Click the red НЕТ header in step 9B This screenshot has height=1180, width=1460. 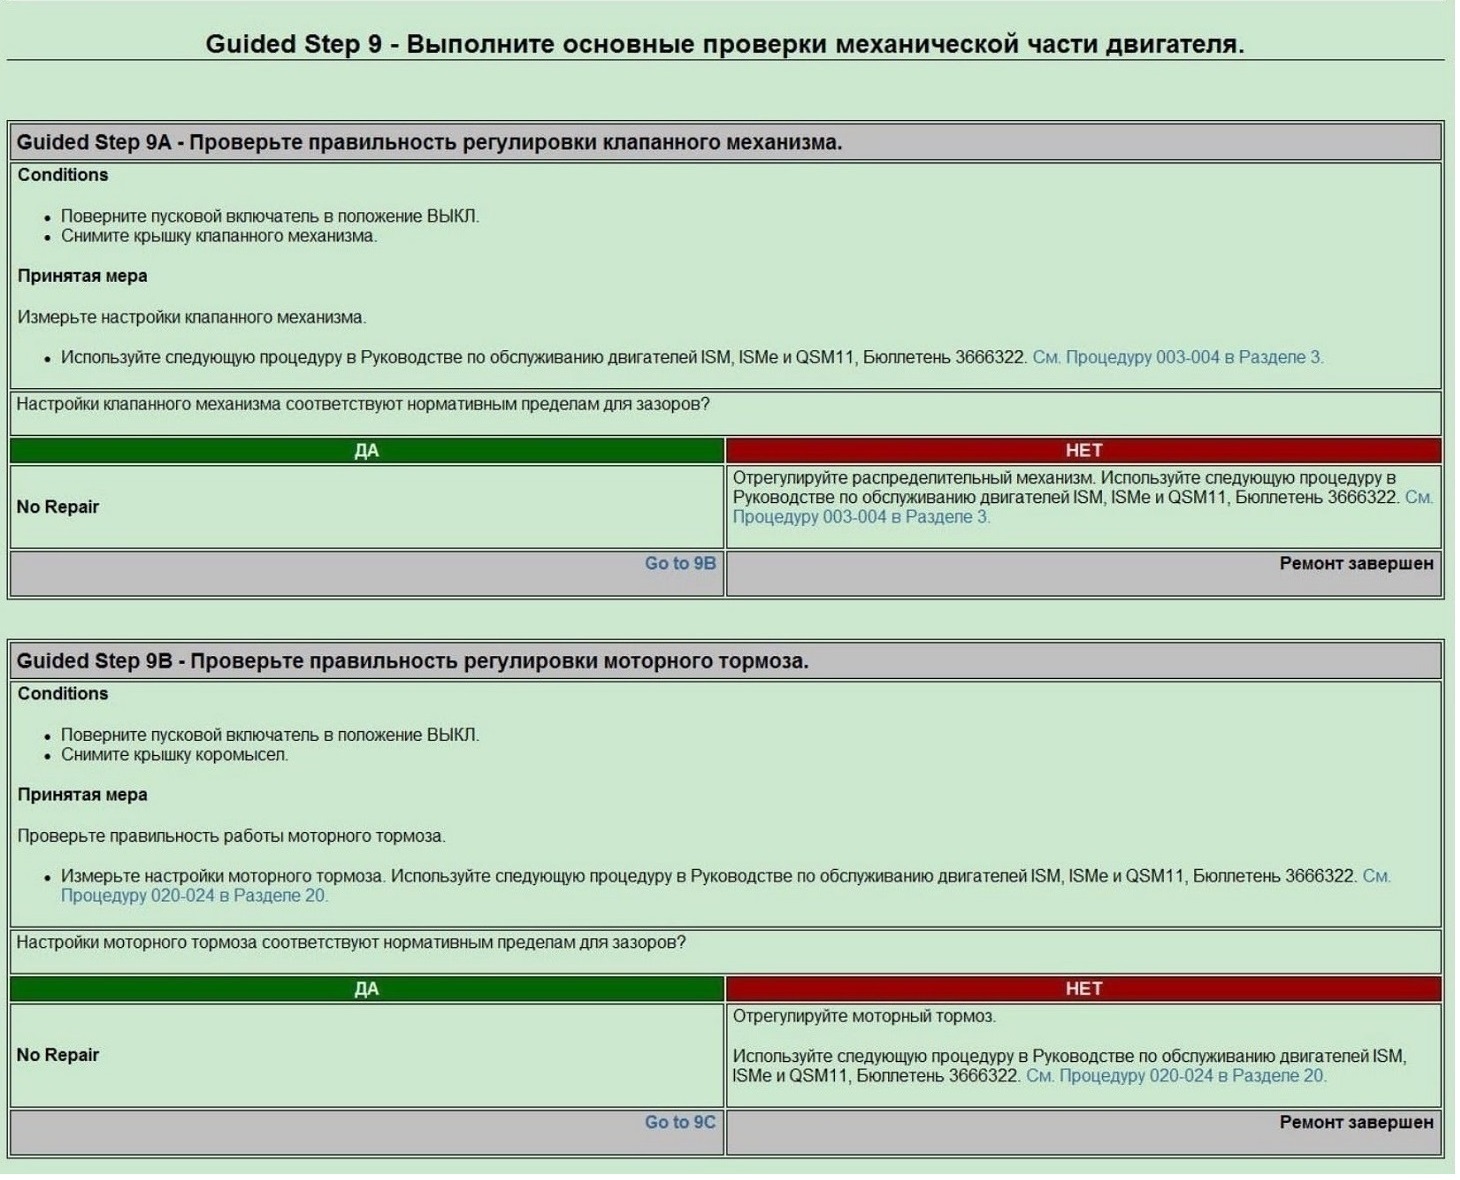1084,989
